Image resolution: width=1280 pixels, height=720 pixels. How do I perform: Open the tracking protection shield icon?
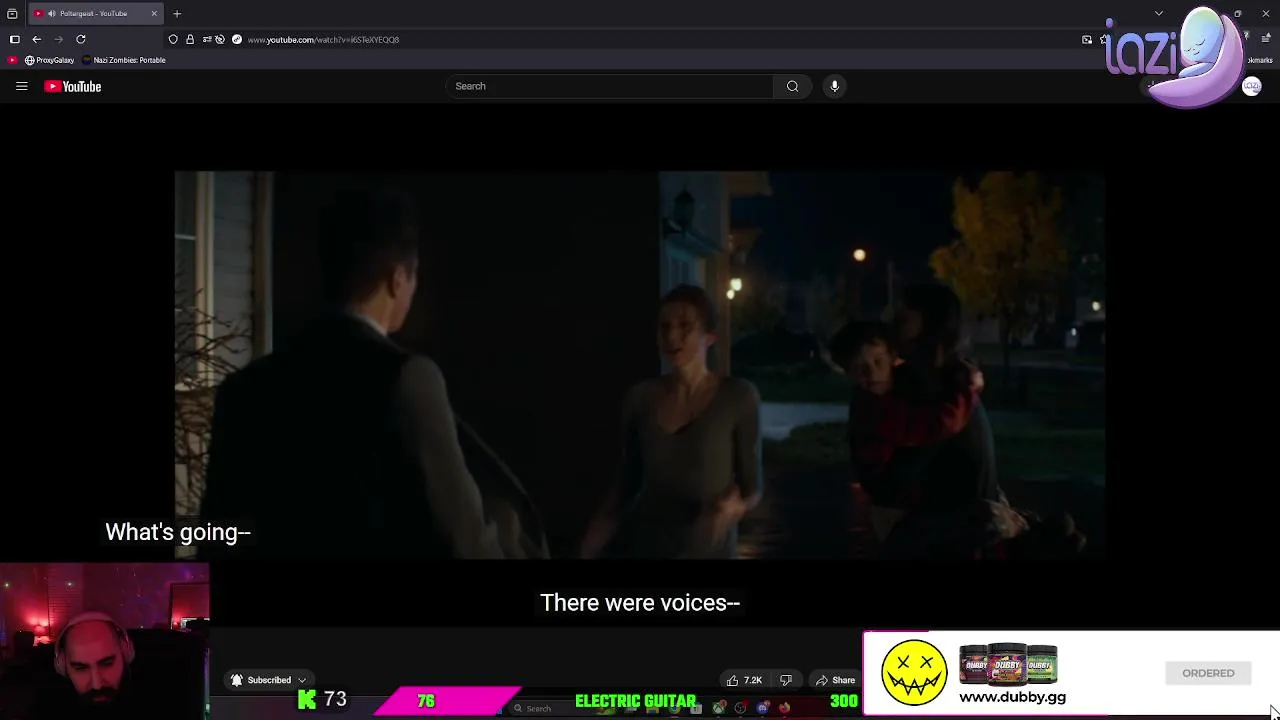173,39
